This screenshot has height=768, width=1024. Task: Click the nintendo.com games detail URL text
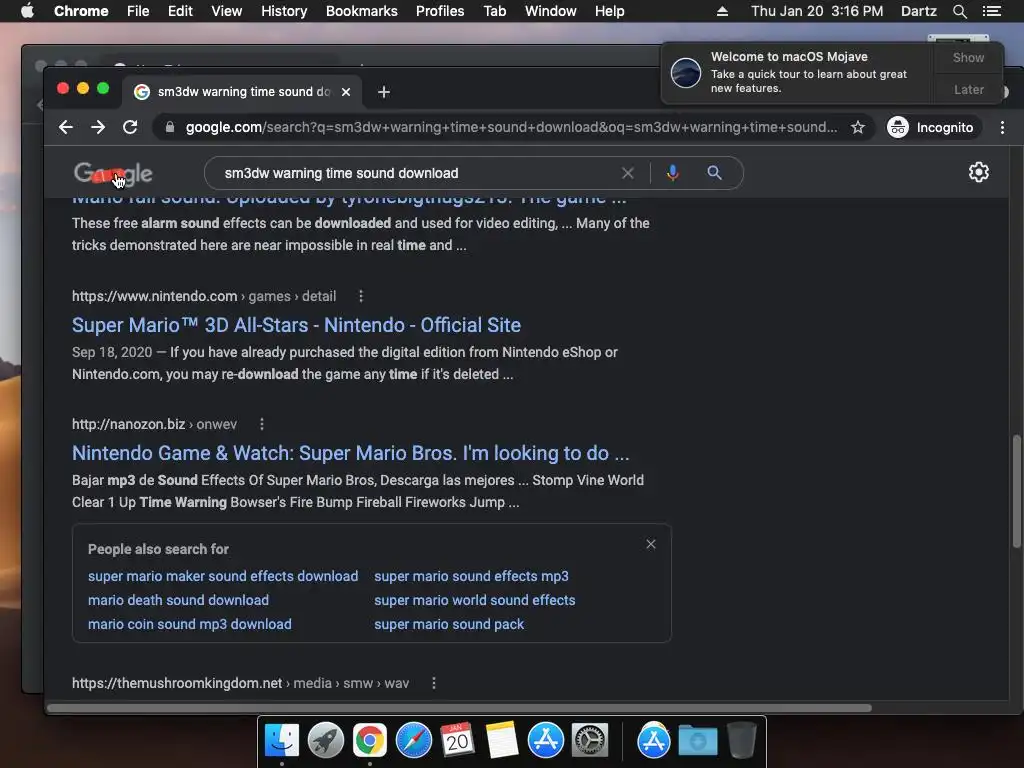pyautogui.click(x=204, y=296)
